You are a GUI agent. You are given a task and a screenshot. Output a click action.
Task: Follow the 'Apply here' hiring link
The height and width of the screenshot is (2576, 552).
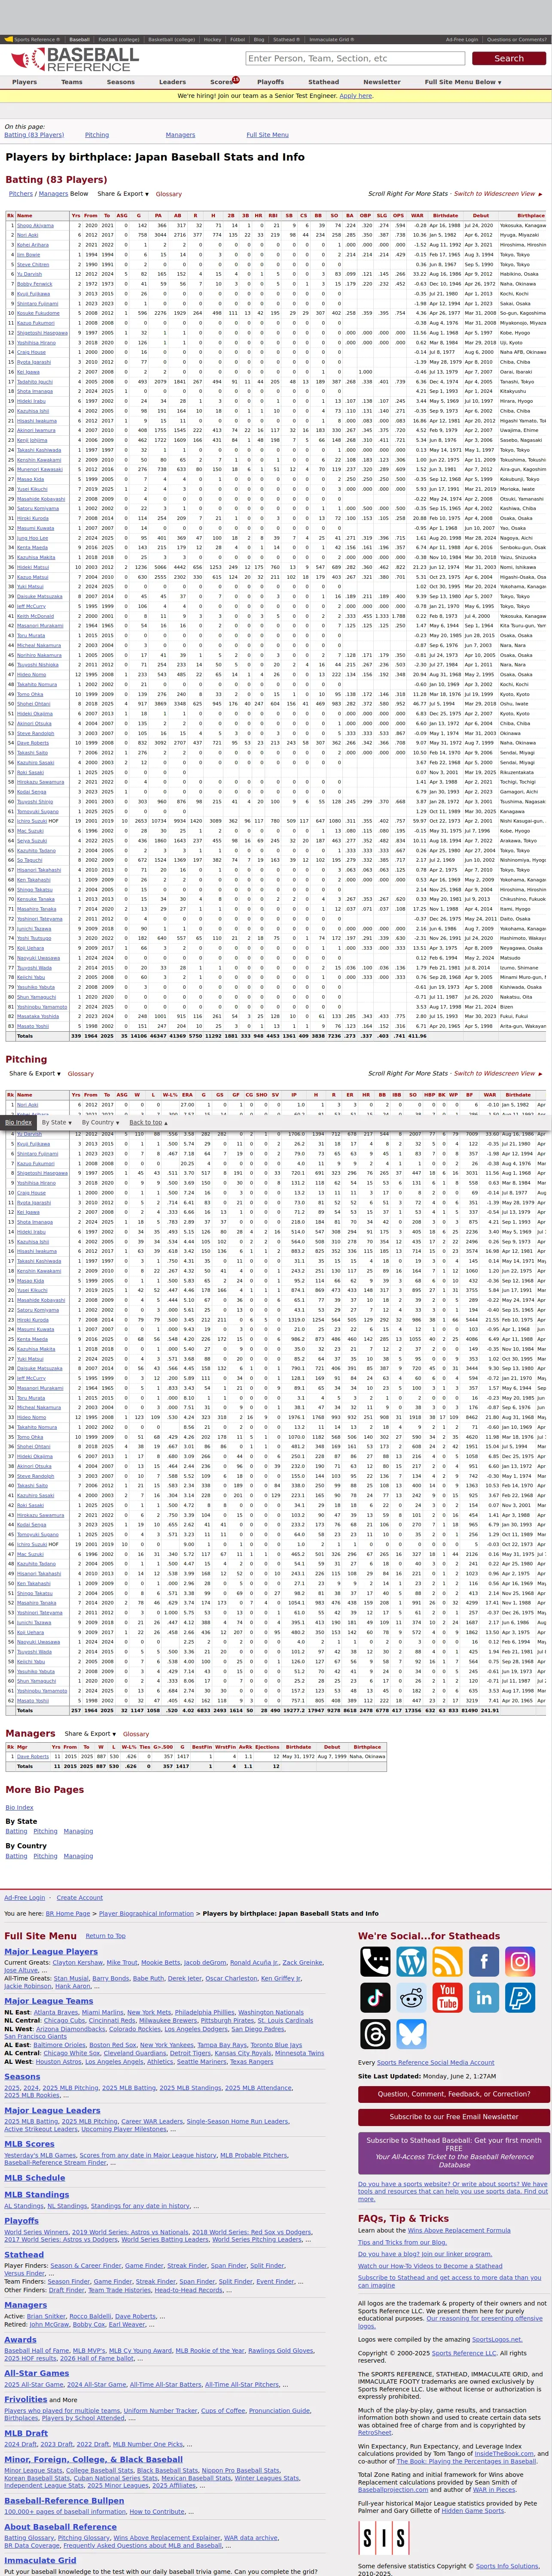[x=356, y=96]
